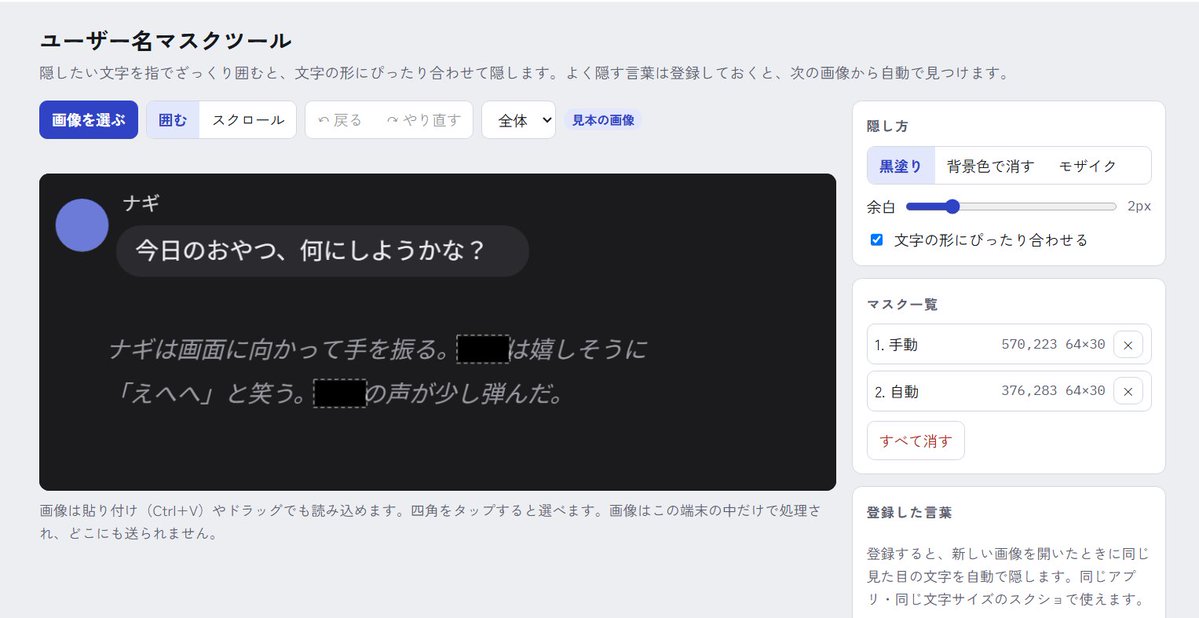Click the 見本の画像 badge
The height and width of the screenshot is (618, 1199).
[x=603, y=120]
